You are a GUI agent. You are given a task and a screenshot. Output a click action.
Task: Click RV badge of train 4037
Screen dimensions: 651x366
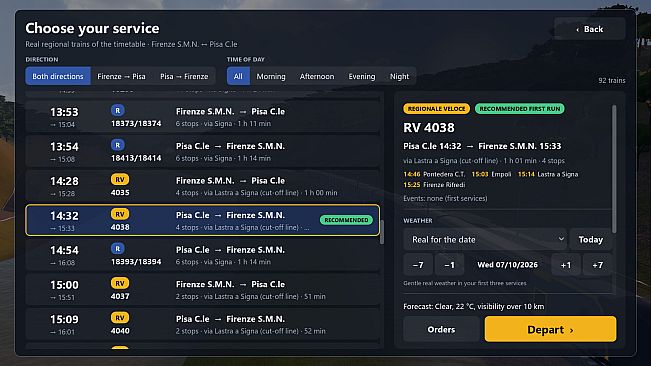coord(120,283)
